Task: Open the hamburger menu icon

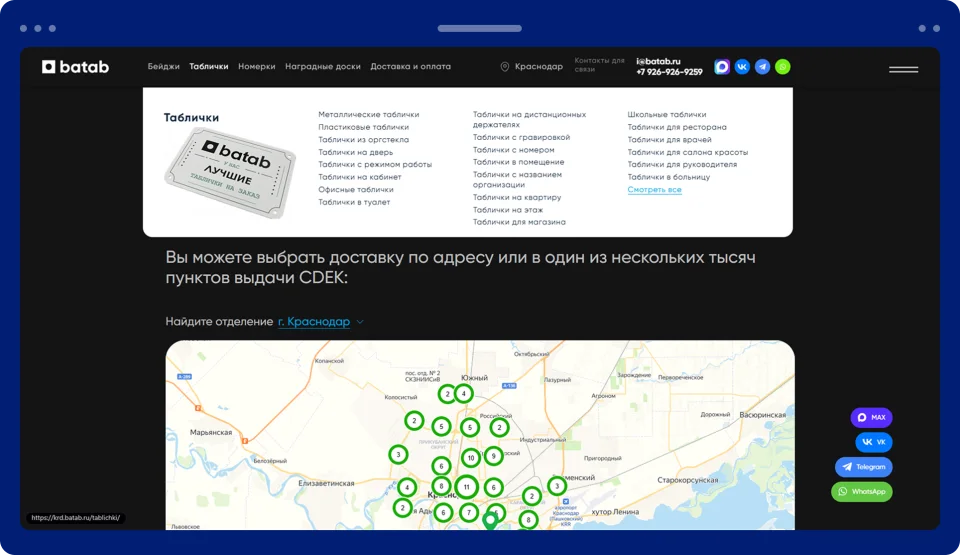Action: tap(903, 69)
